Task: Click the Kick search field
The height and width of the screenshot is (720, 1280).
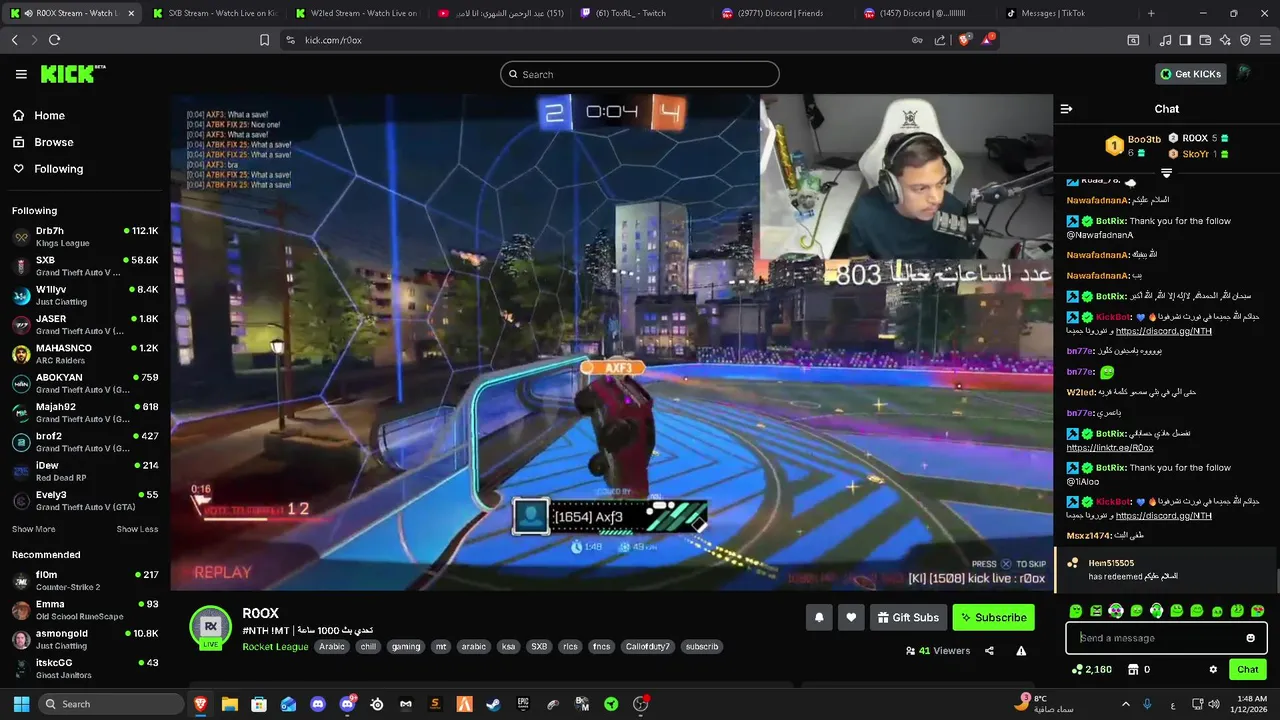Action: [640, 74]
